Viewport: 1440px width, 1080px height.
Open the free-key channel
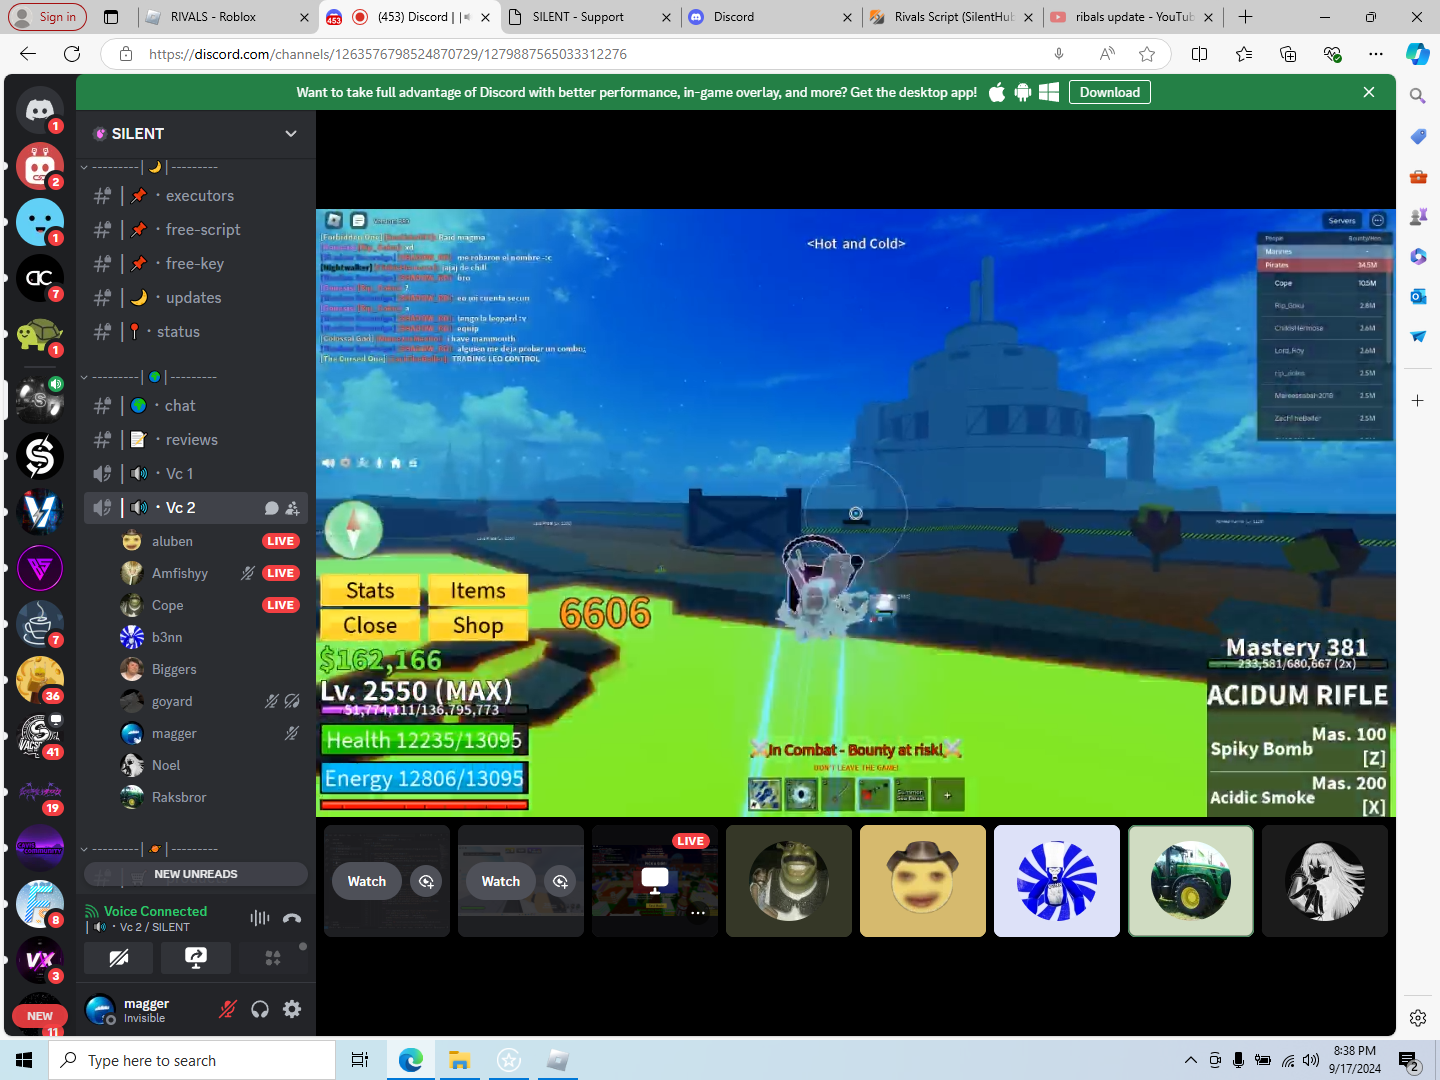pos(196,264)
